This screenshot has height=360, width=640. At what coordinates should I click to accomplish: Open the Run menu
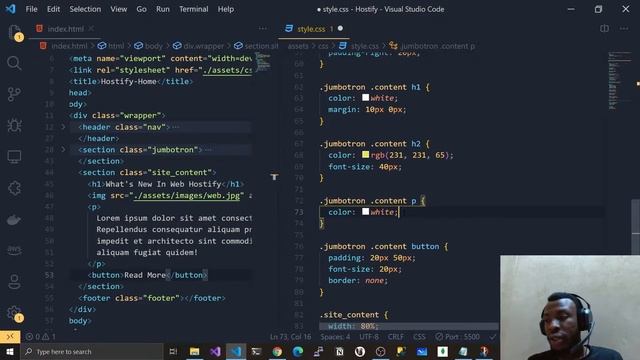click(162, 9)
